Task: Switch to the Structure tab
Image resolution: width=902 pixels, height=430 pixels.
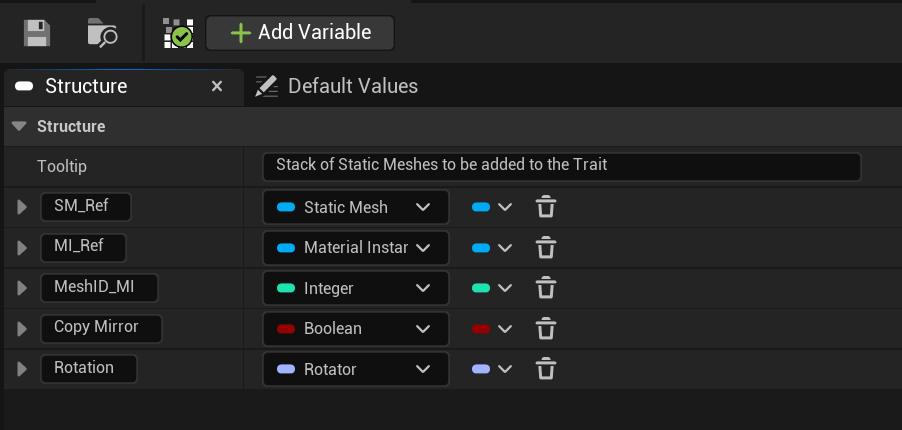Action: [86, 86]
